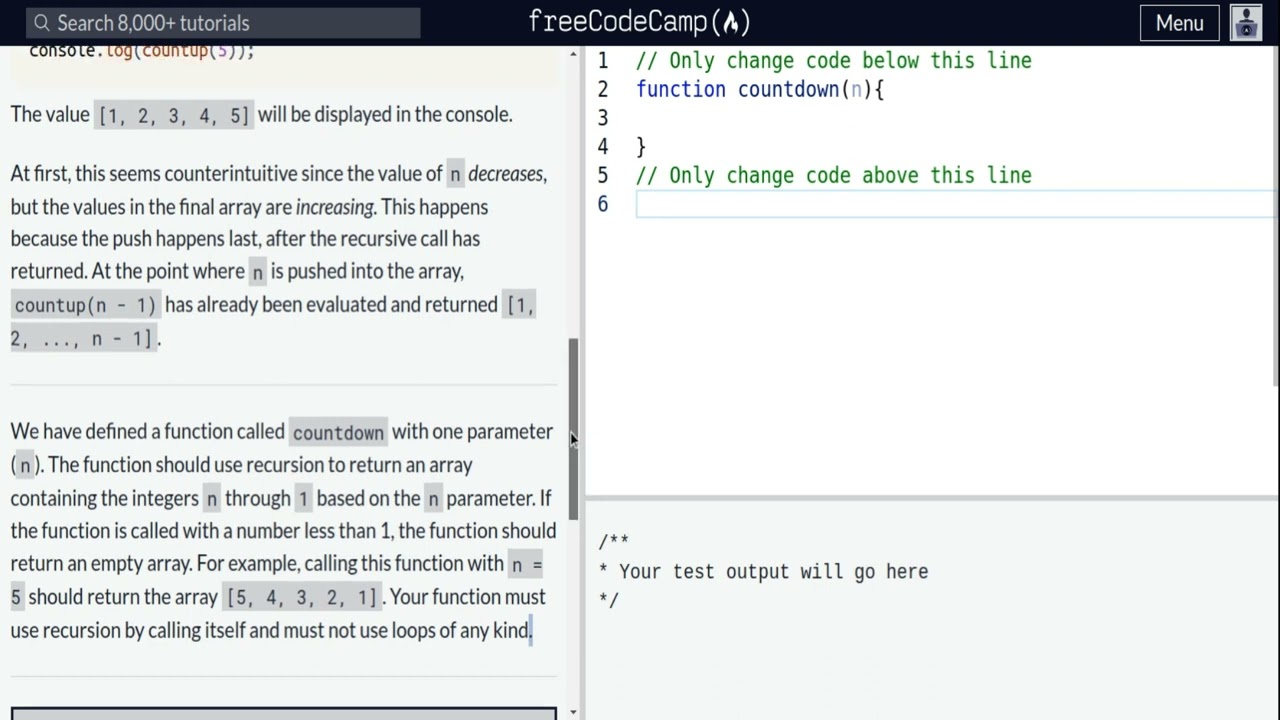
Task: Click line number 2 in editor gutter
Action: [x=602, y=89]
